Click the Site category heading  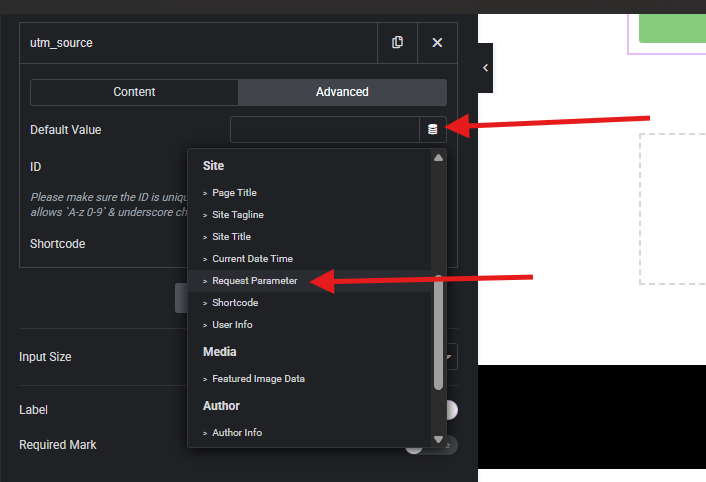[x=213, y=166]
